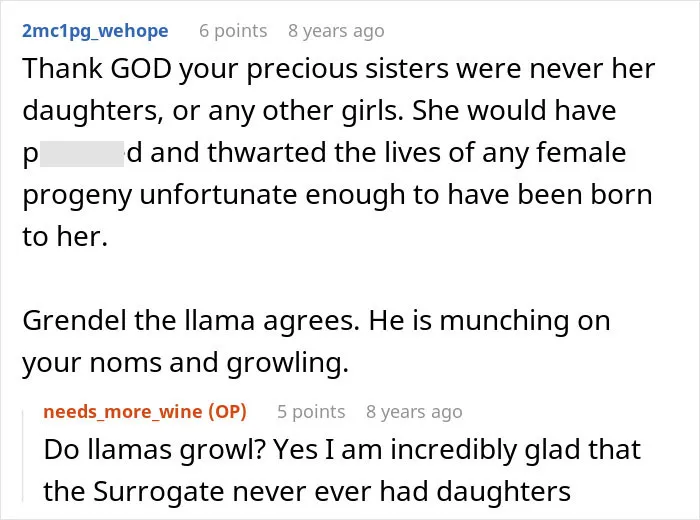
Task: Click the question Do llamas growl?
Action: [155, 450]
